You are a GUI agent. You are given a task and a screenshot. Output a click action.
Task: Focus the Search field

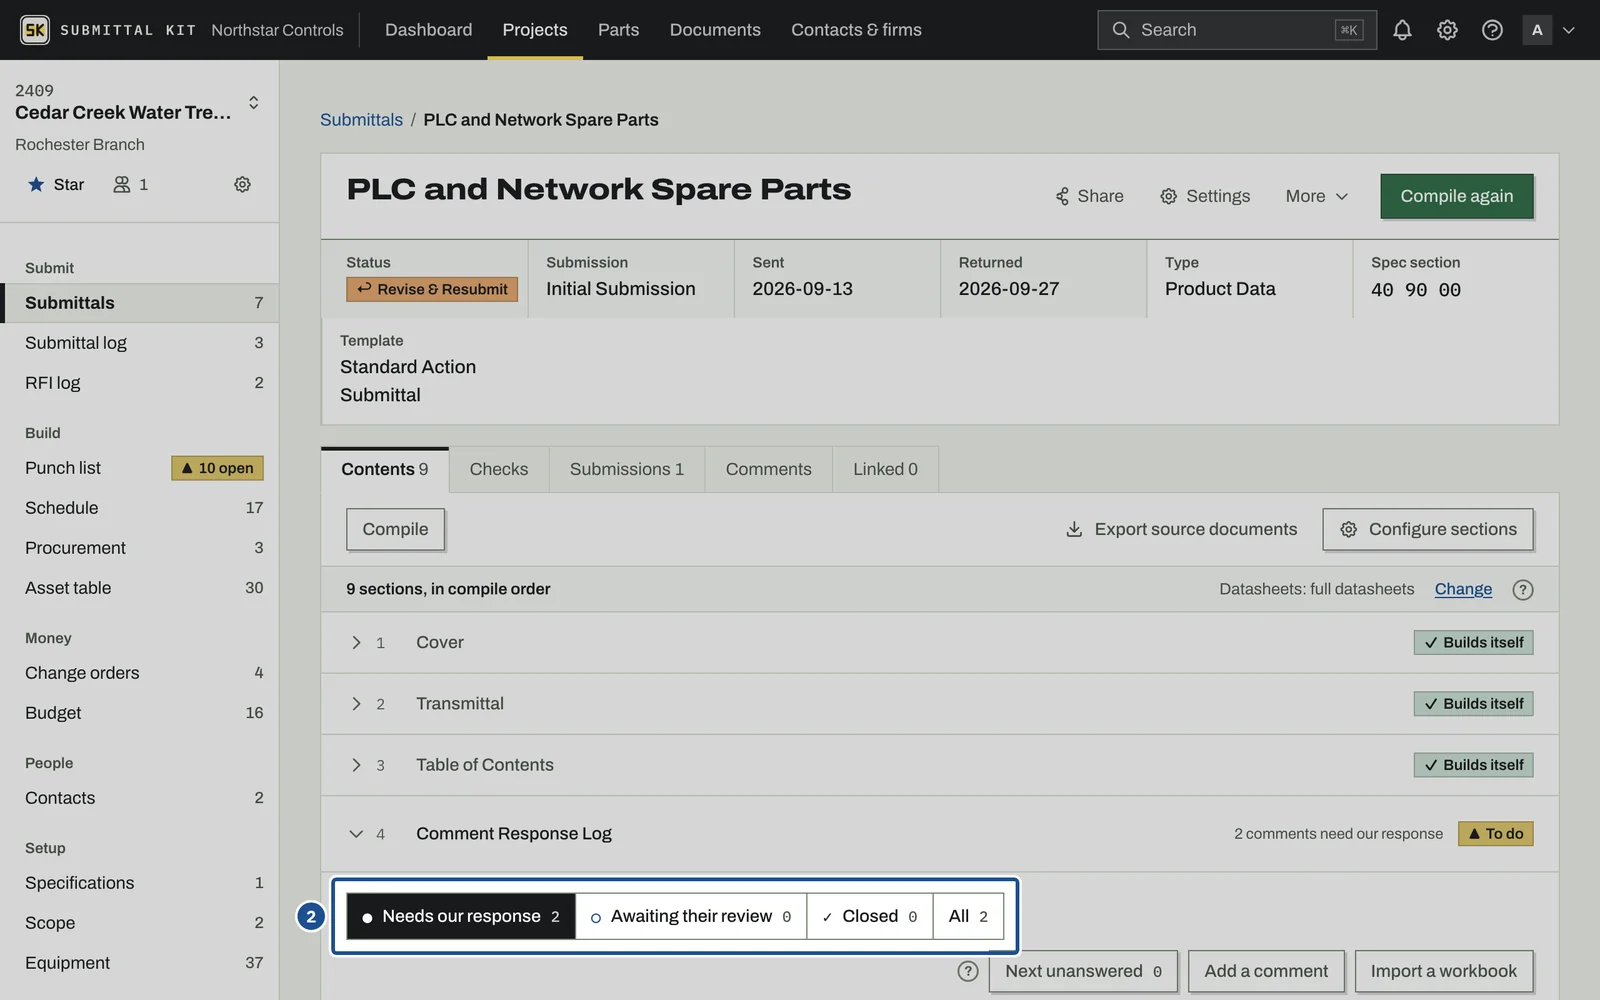click(x=1237, y=30)
